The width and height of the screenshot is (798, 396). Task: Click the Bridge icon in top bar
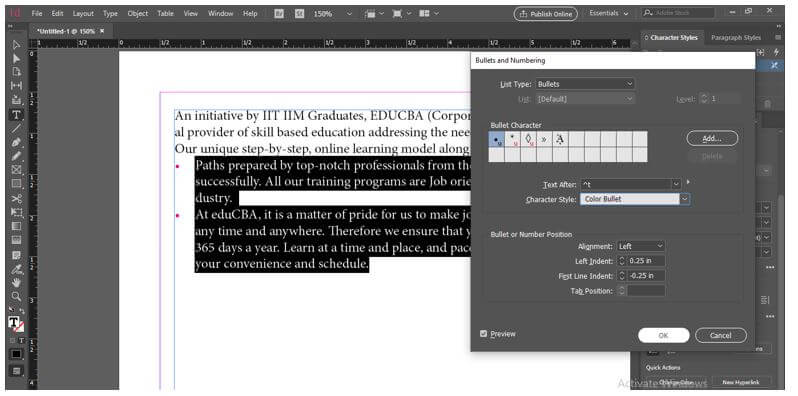pyautogui.click(x=279, y=14)
